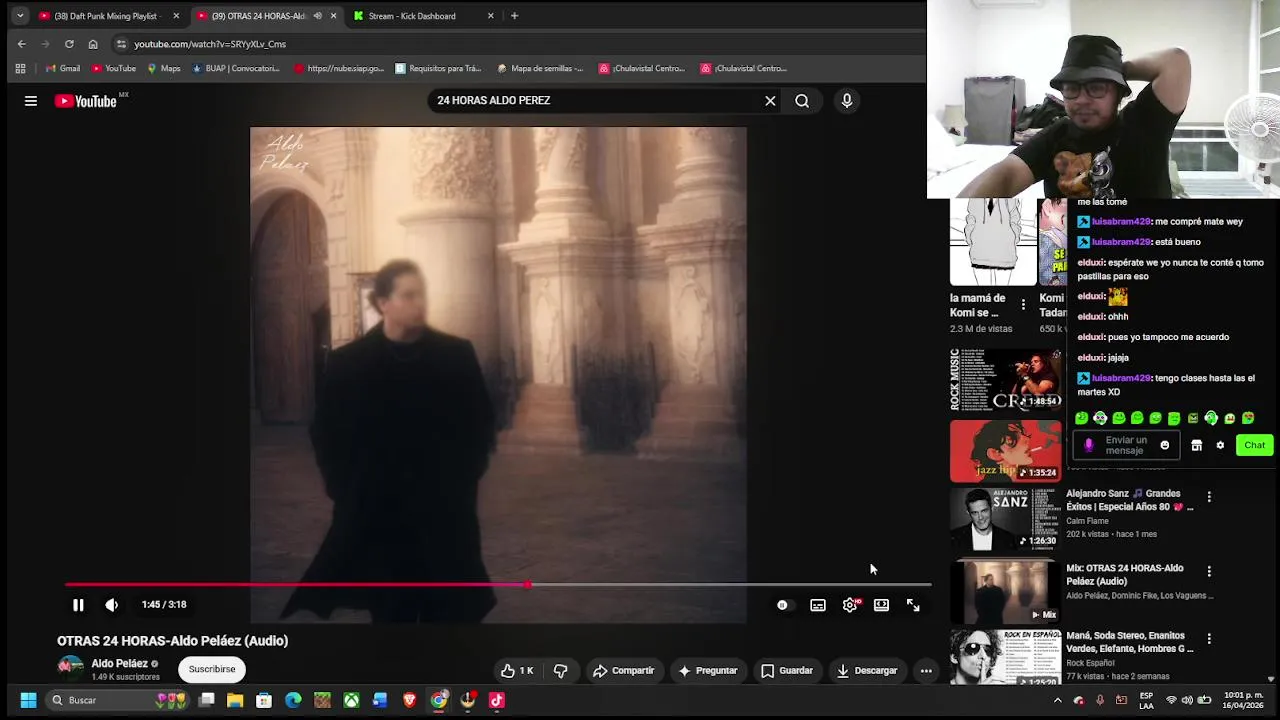
Task: Click the green Chat send button
Action: (1254, 445)
